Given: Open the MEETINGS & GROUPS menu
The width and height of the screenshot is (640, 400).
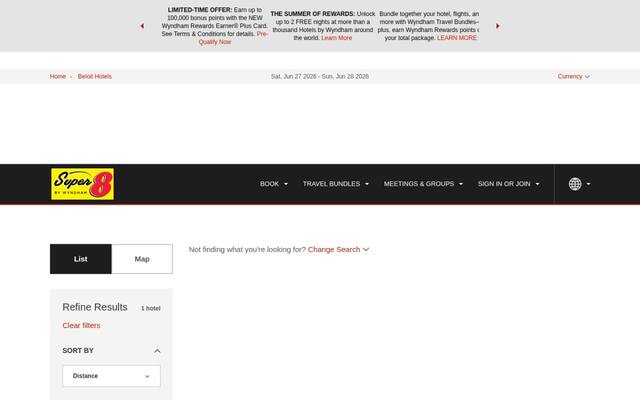Looking at the screenshot, I should tap(423, 184).
